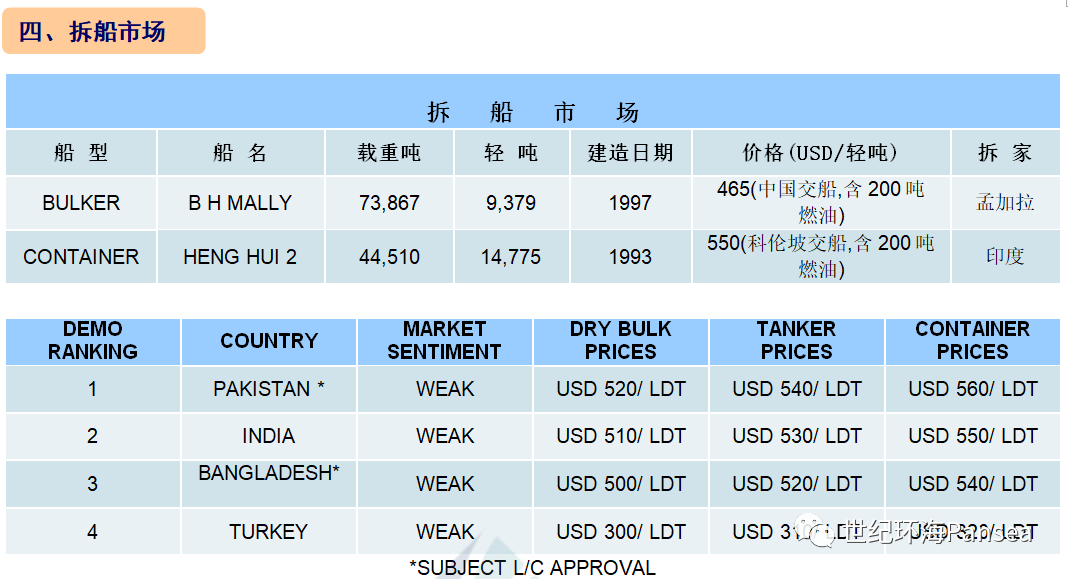Click the CONTAINER PRICES column header
Screen dimensions: 1068x579
click(973, 341)
